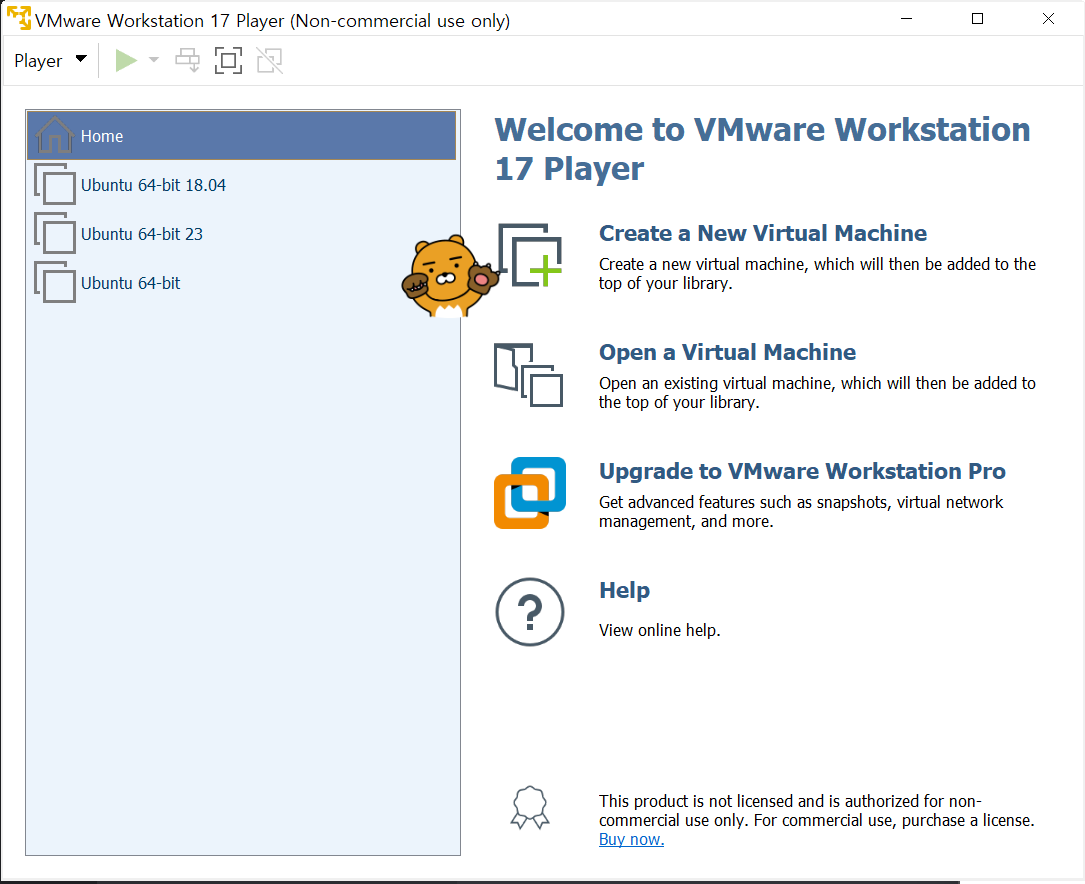This screenshot has width=1085, height=884.
Task: Expand the power options arrow beside play
Action: pyautogui.click(x=154, y=60)
